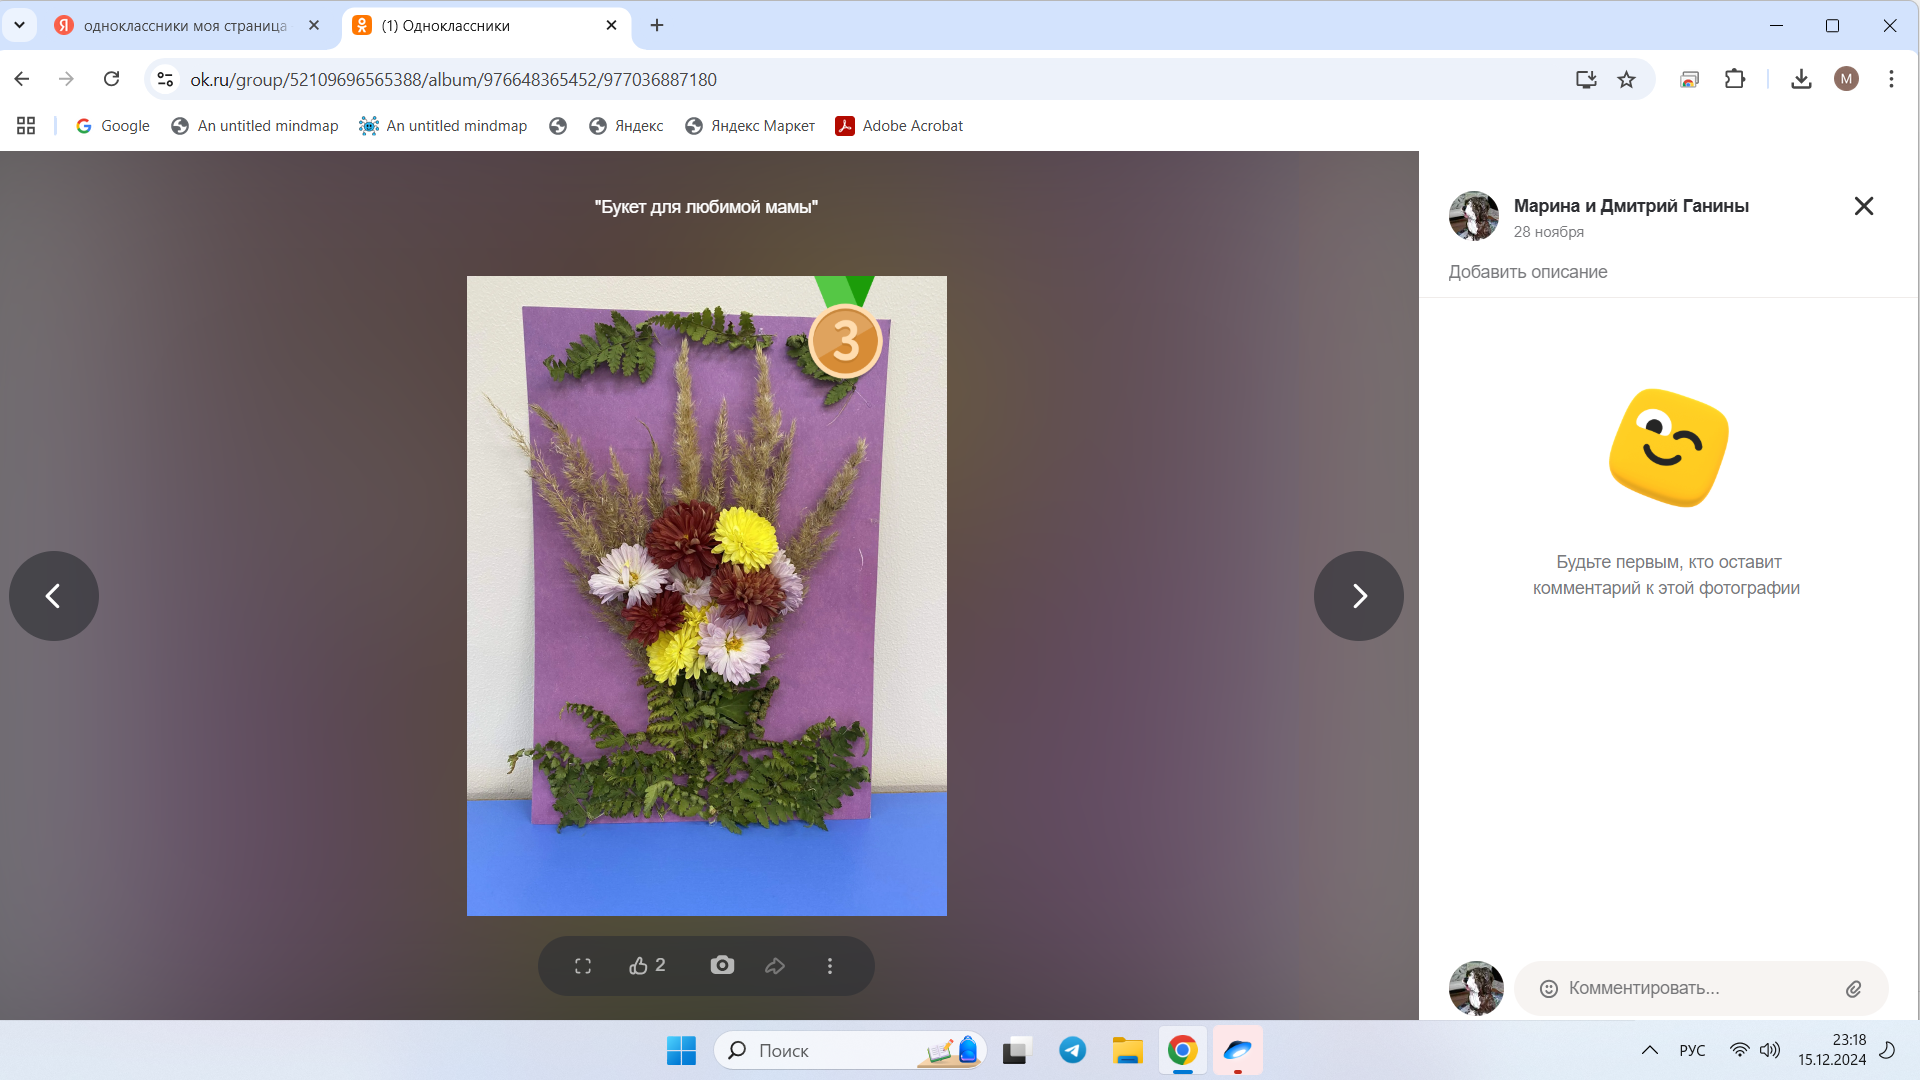Open the Яндекс Маркет bookmark

(750, 126)
